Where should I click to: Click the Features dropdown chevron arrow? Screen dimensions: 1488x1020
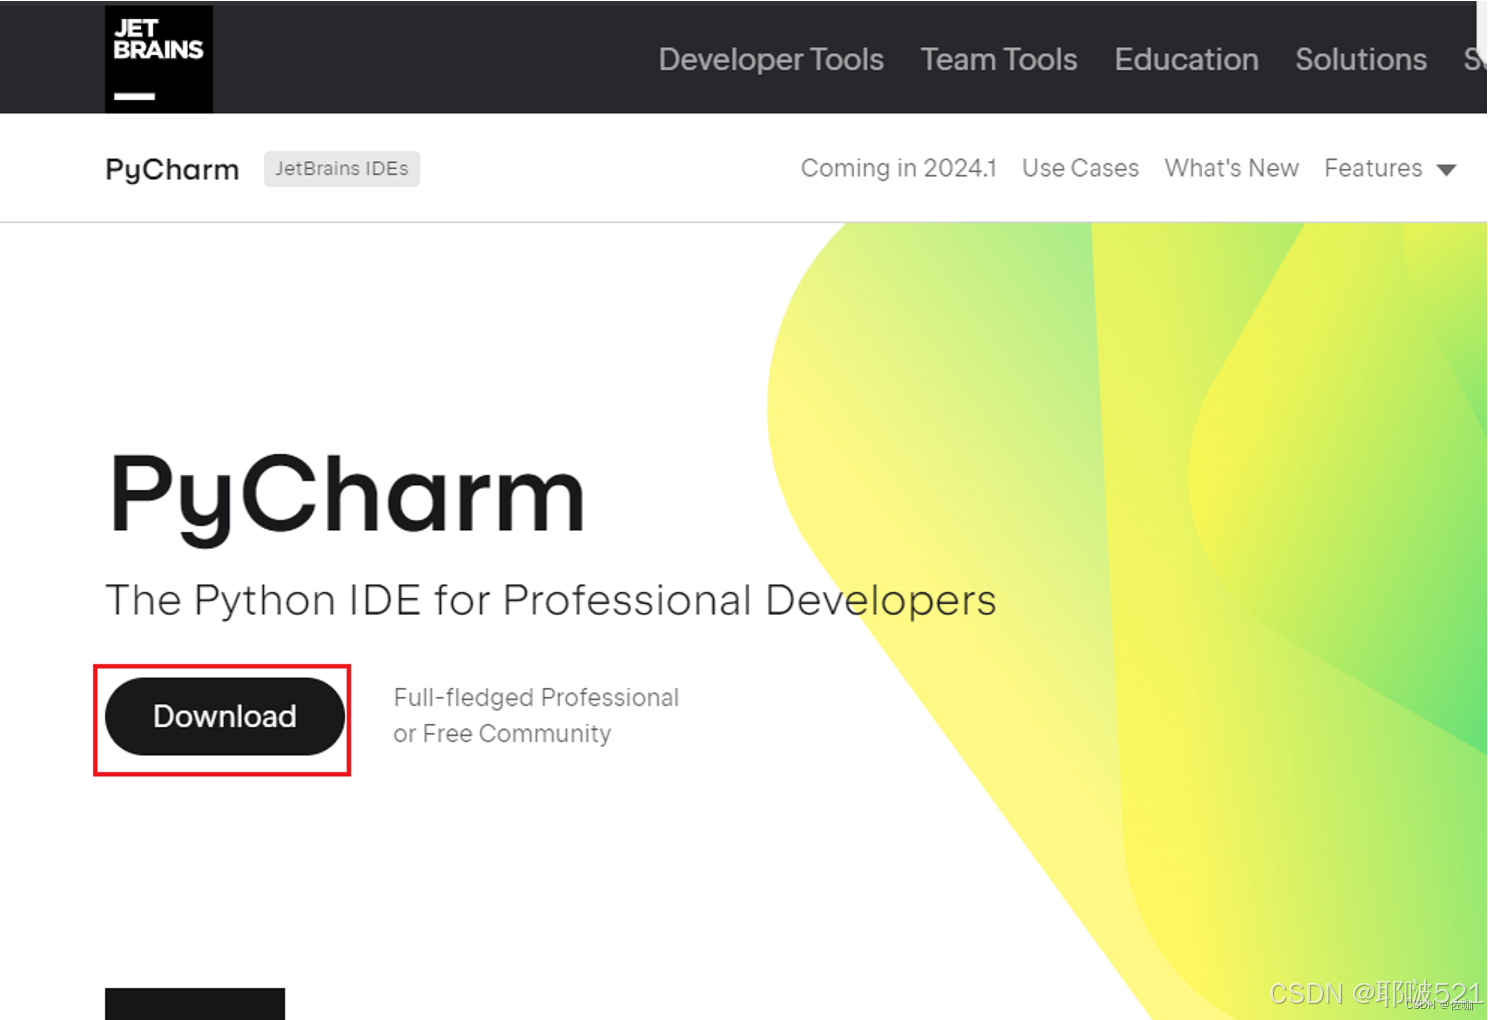click(x=1446, y=170)
